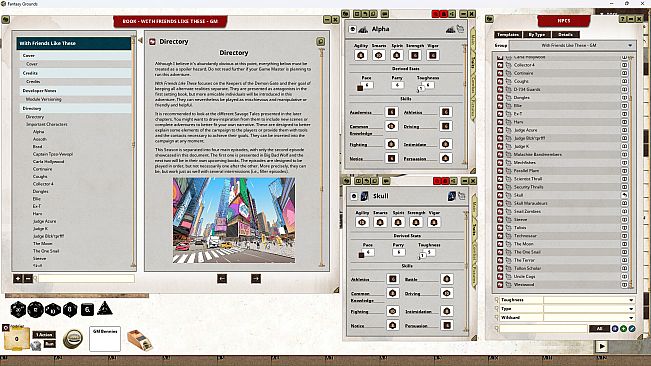This screenshot has height=366, width=651.
Task: Open the Judge K NPC link icon
Action: (x=500, y=146)
